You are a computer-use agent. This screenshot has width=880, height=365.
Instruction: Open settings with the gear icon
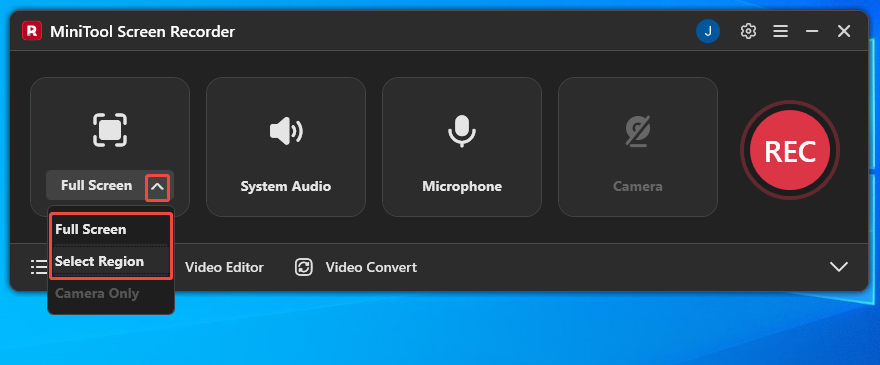coord(748,31)
